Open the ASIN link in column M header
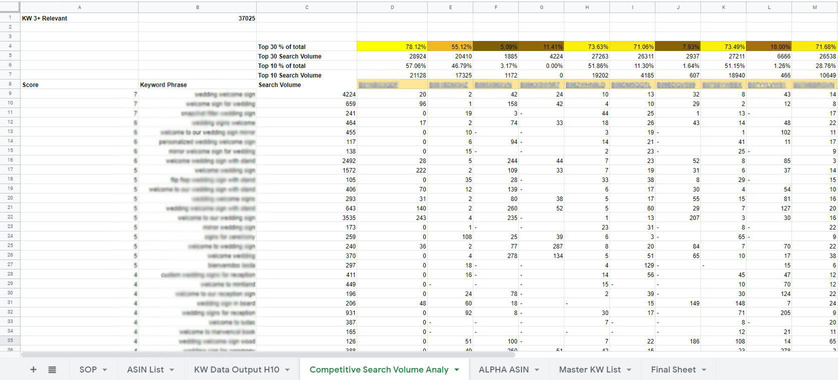Screen dimensions: 838x380 [x=815, y=85]
